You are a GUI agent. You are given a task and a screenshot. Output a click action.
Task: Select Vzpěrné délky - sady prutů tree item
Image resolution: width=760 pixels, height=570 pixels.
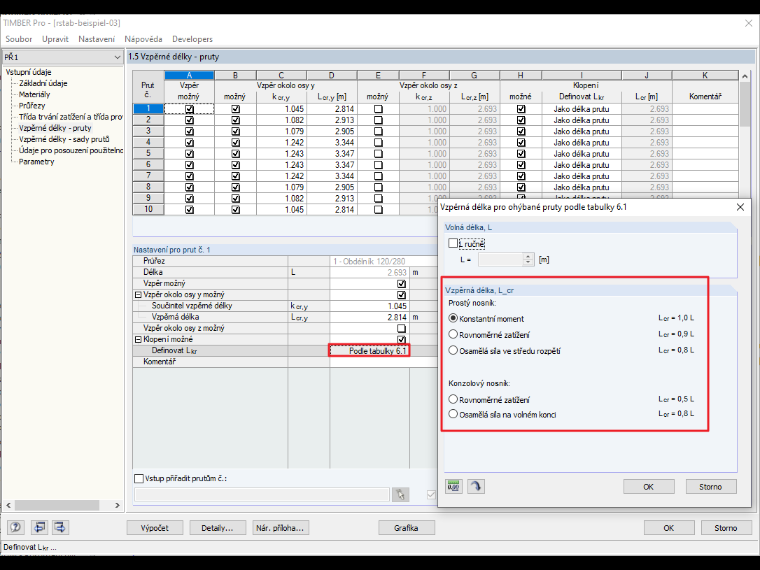[x=64, y=139]
